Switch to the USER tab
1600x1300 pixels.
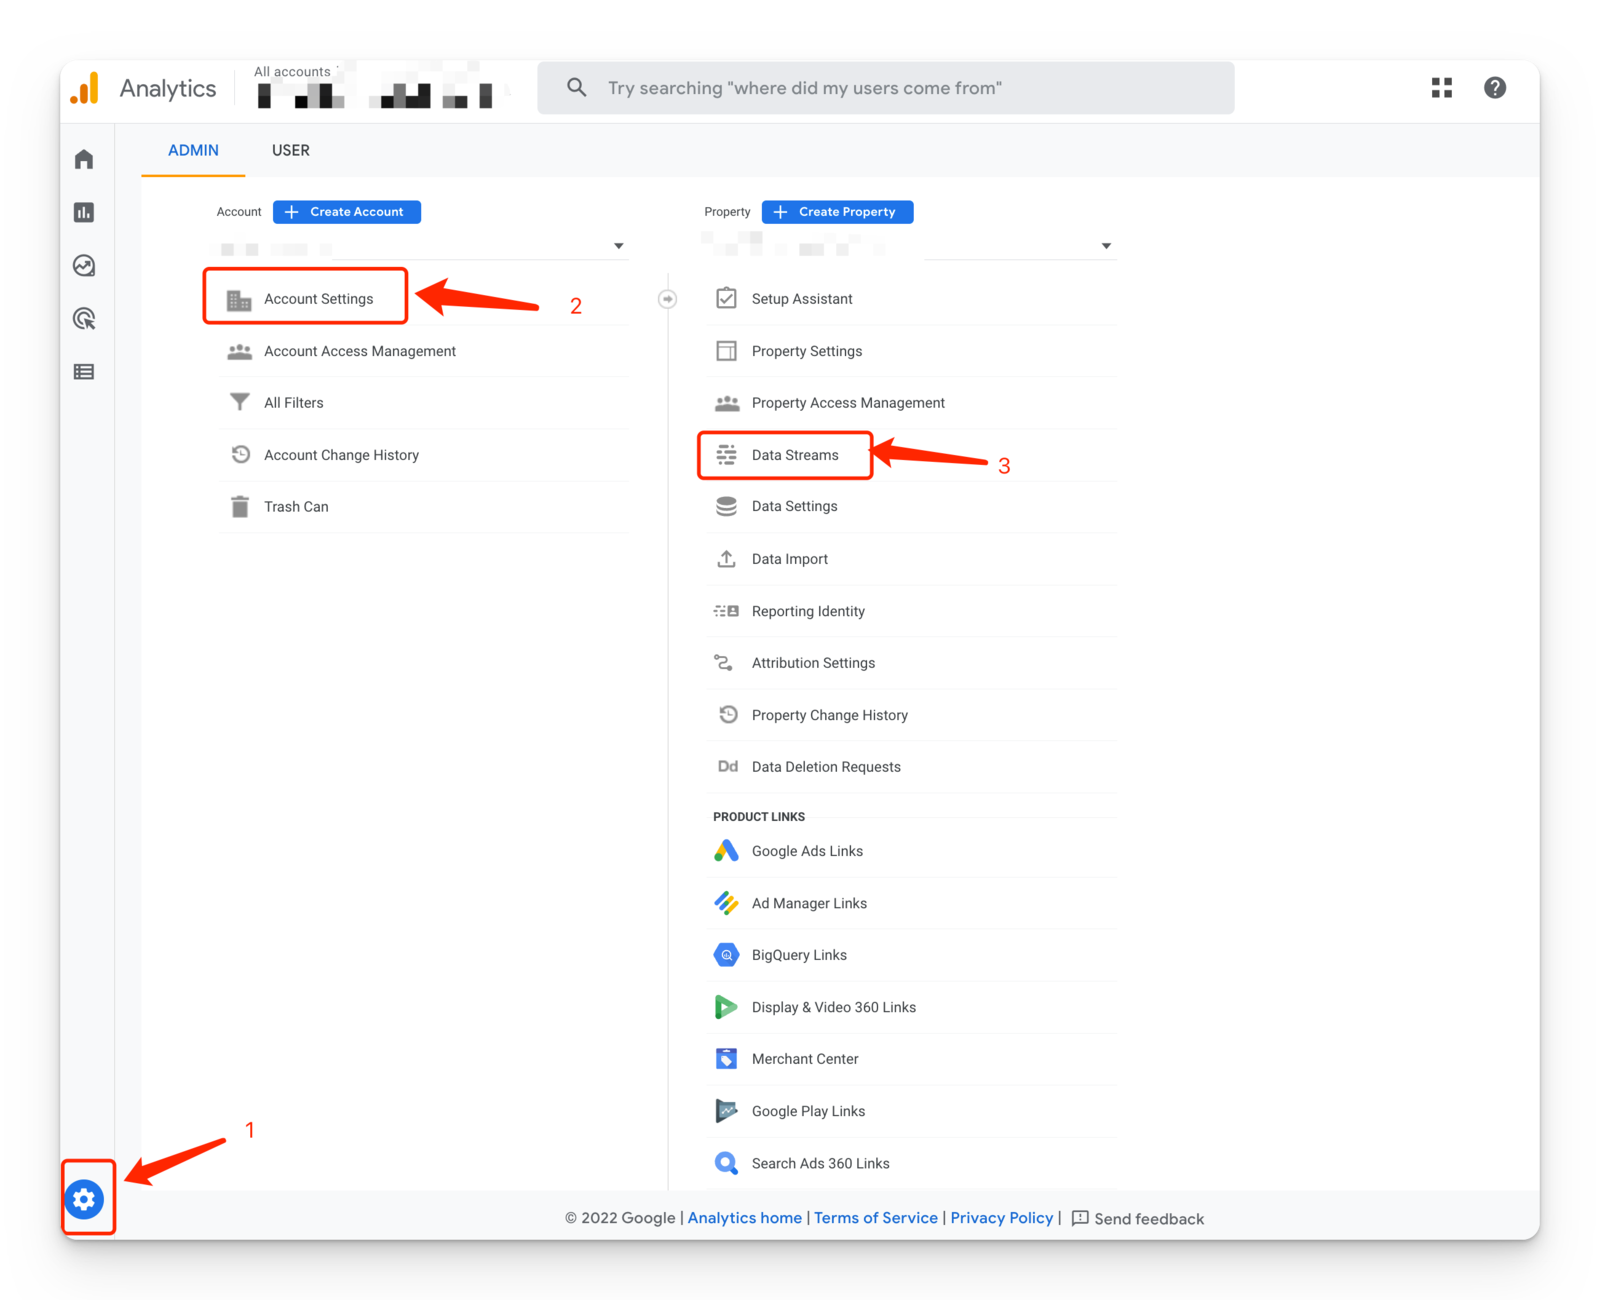(291, 150)
